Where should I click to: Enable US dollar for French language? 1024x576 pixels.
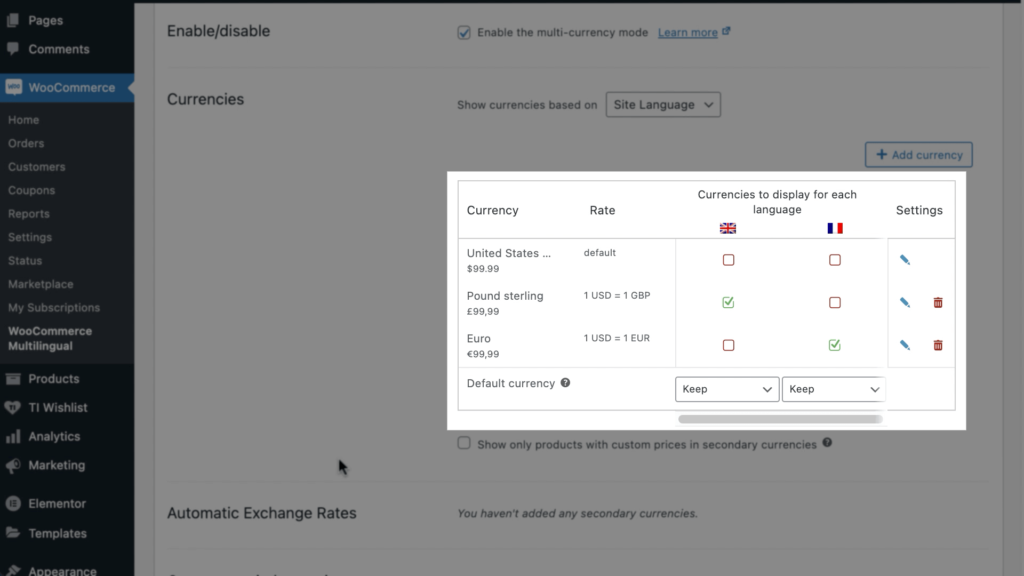click(835, 260)
